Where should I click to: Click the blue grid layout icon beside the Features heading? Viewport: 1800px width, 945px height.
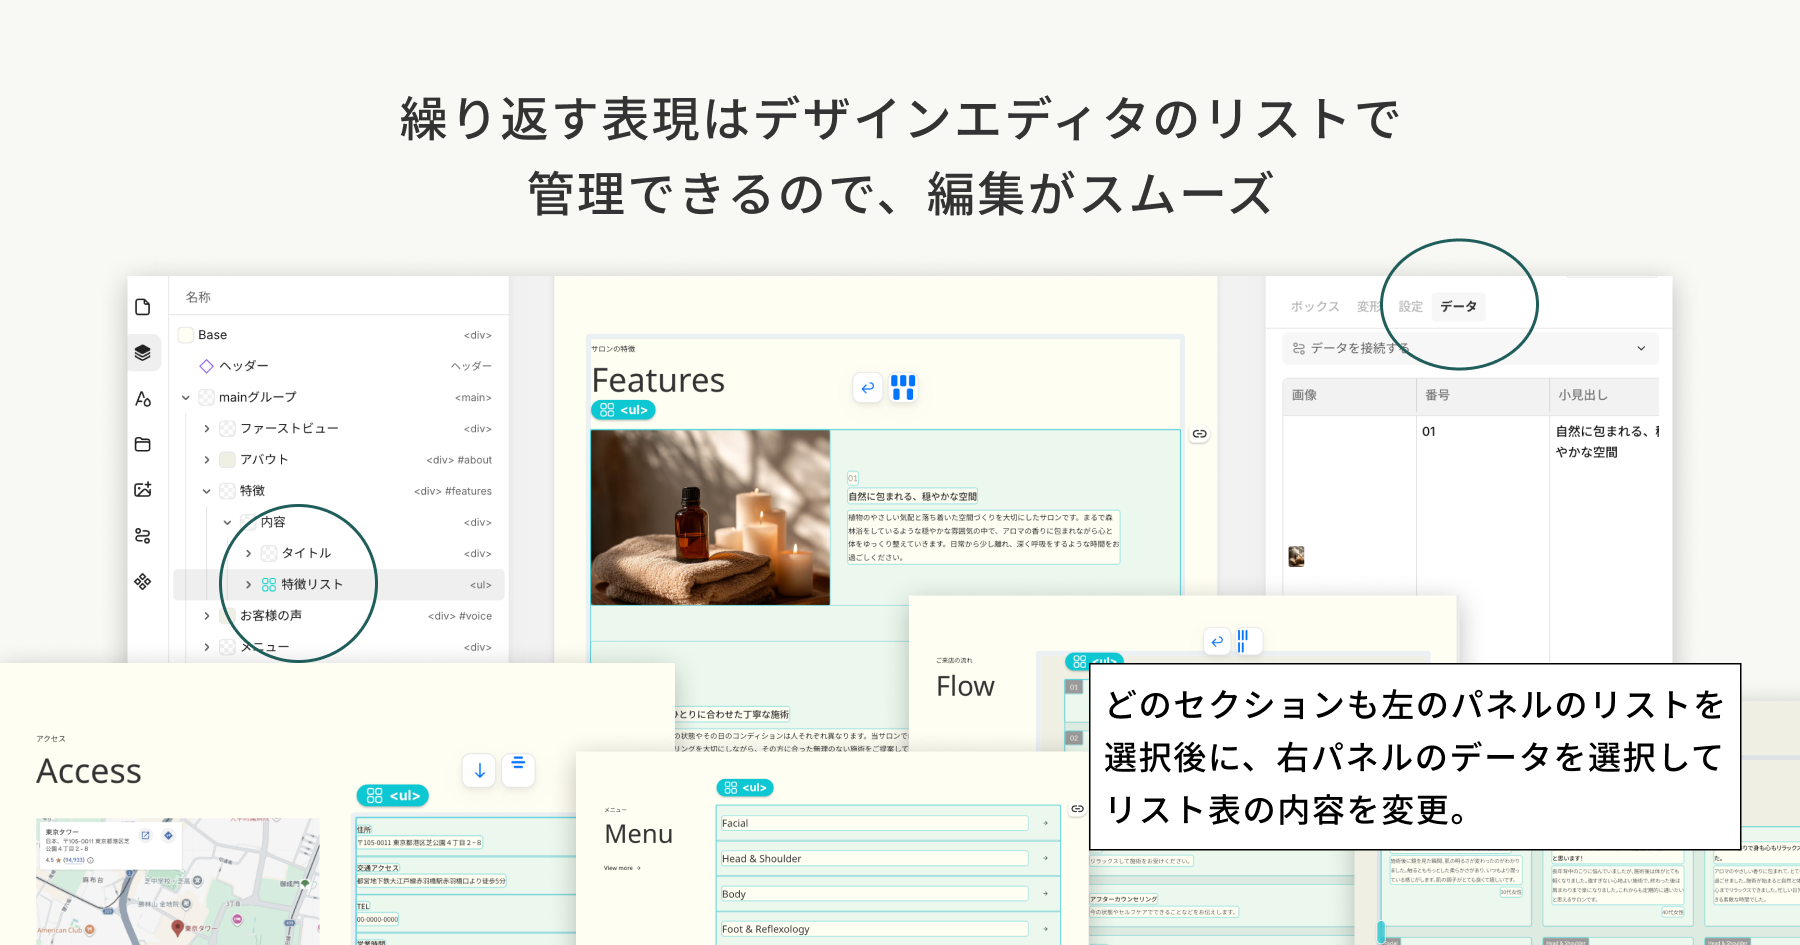tap(903, 388)
